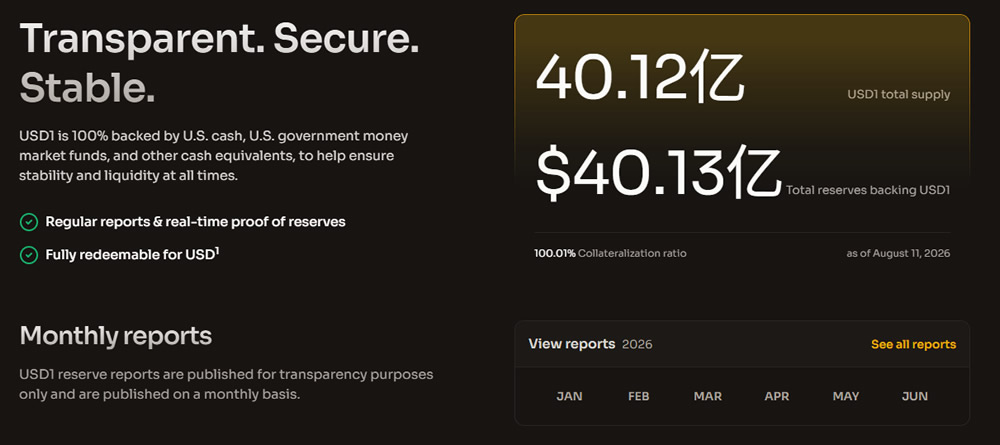Click Total reserves backing USD1 label
The image size is (1000, 445).
click(868, 190)
